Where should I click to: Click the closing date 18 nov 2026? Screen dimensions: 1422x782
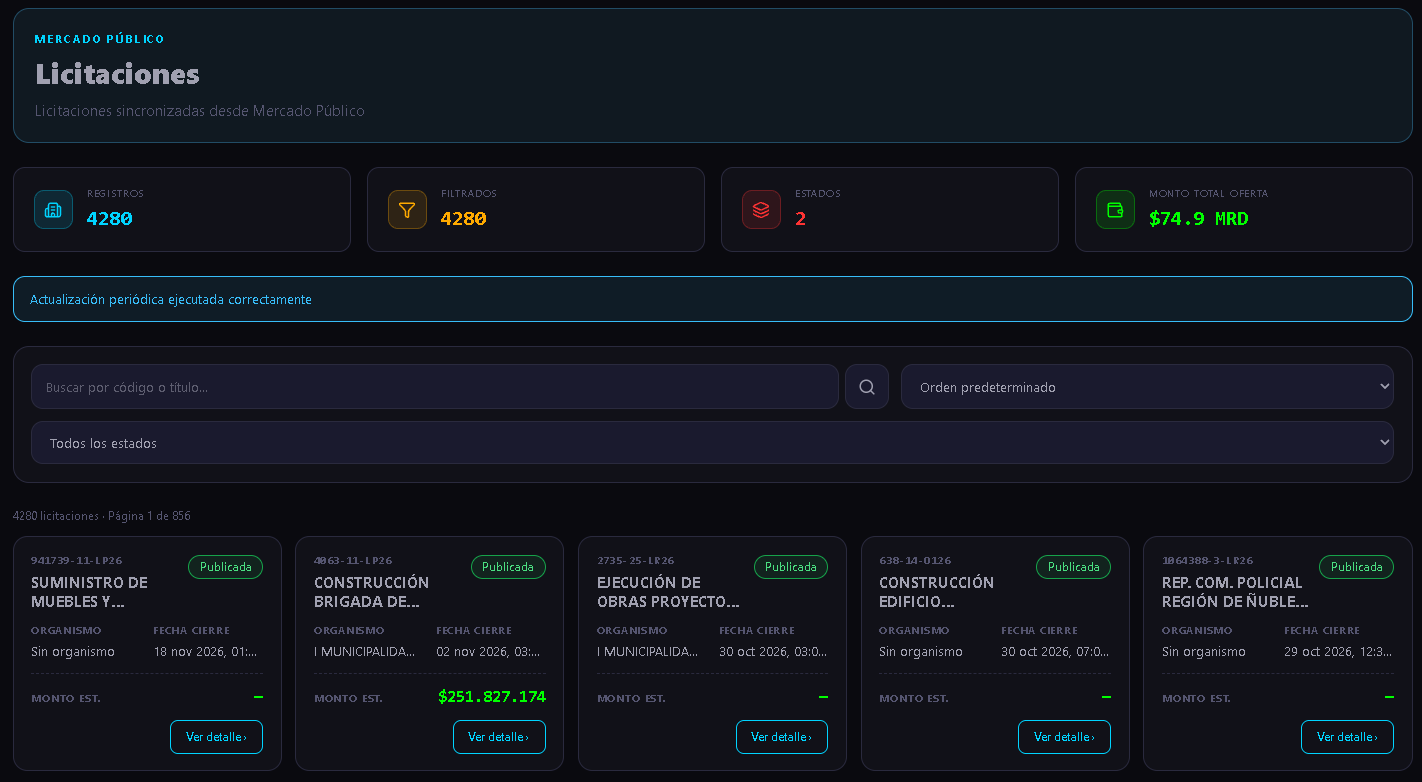point(205,652)
